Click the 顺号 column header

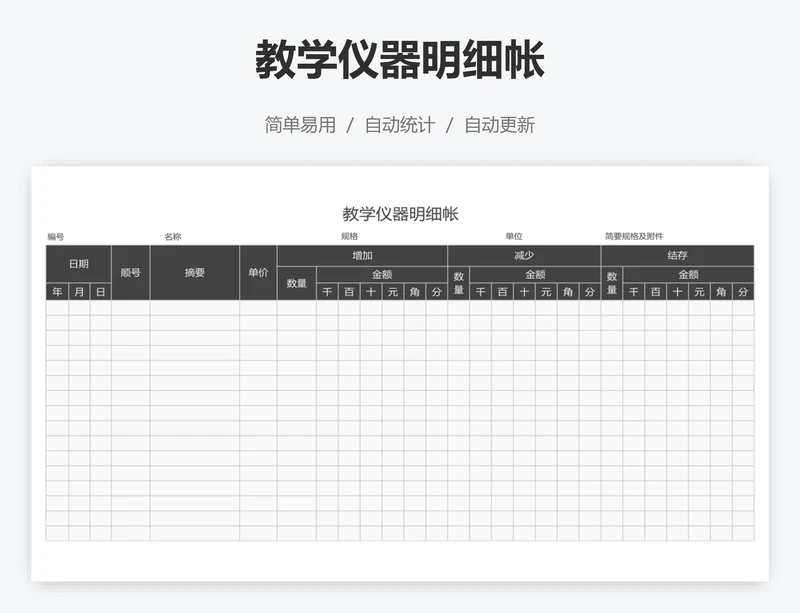131,273
